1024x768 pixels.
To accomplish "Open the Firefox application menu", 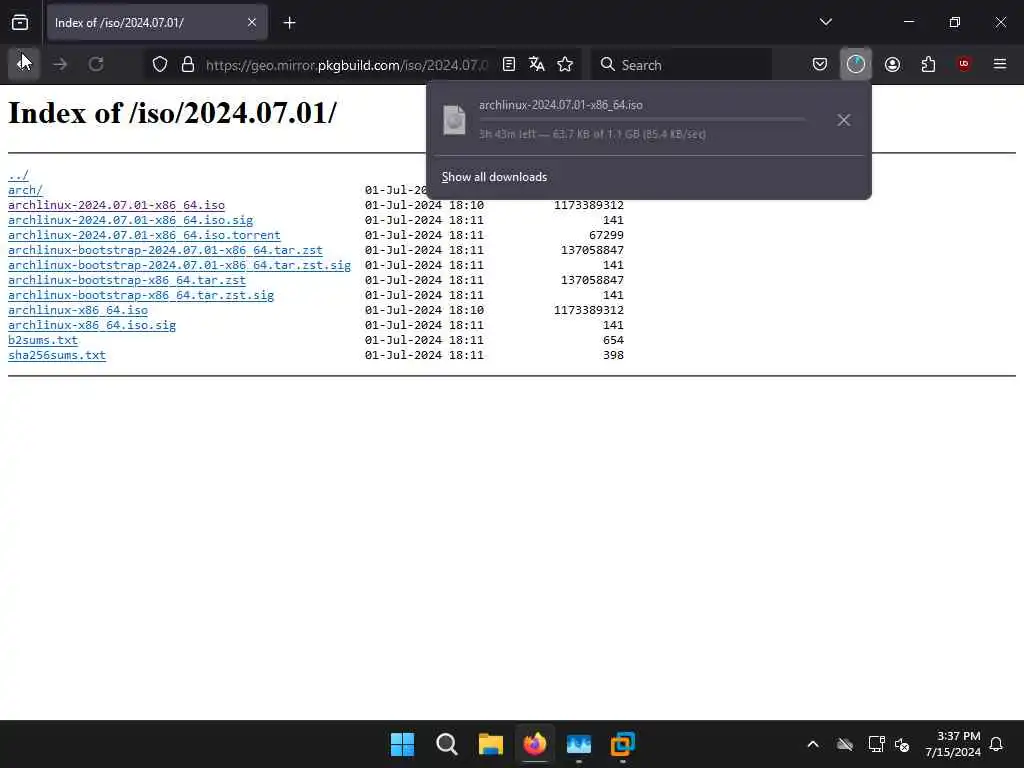I will (x=1000, y=64).
